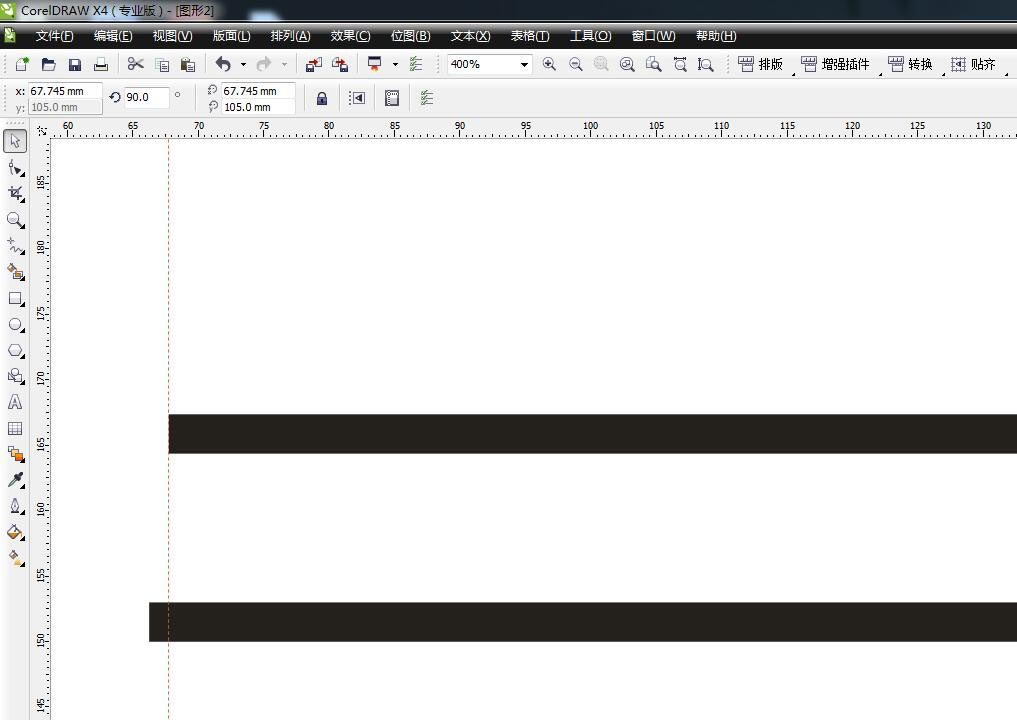Open the zoom level 400% dropdown

[522, 64]
